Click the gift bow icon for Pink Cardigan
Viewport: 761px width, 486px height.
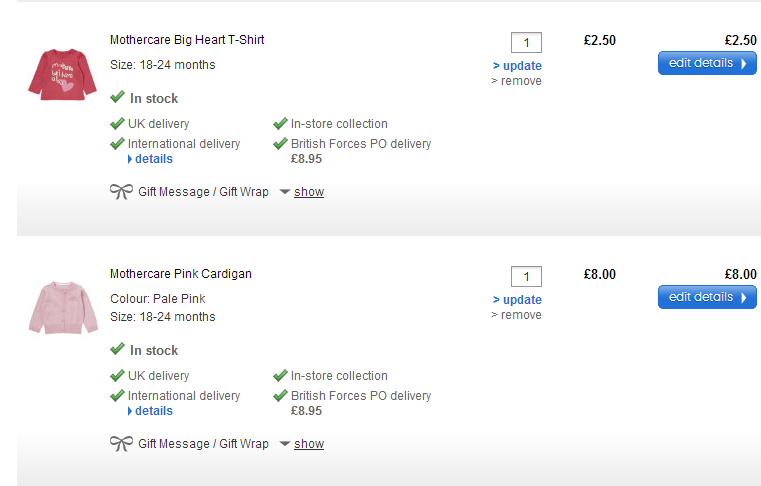click(x=121, y=444)
